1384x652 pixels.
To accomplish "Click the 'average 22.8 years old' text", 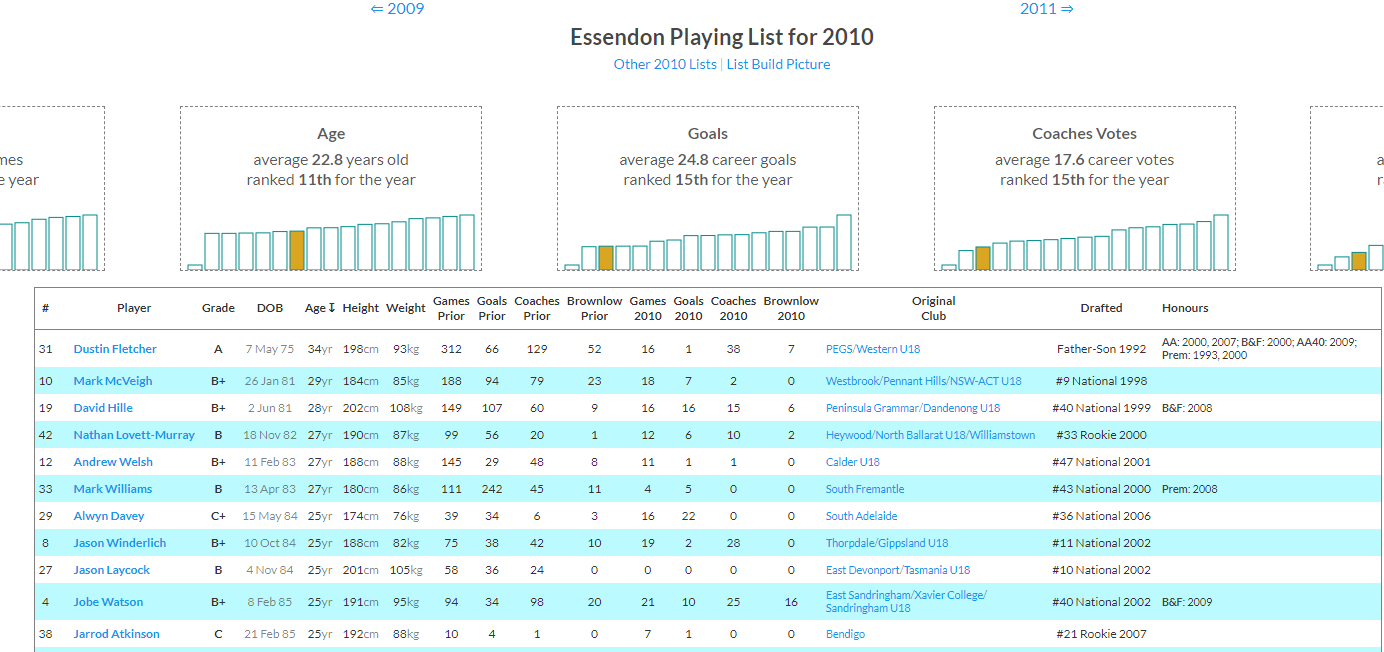I will click(331, 160).
